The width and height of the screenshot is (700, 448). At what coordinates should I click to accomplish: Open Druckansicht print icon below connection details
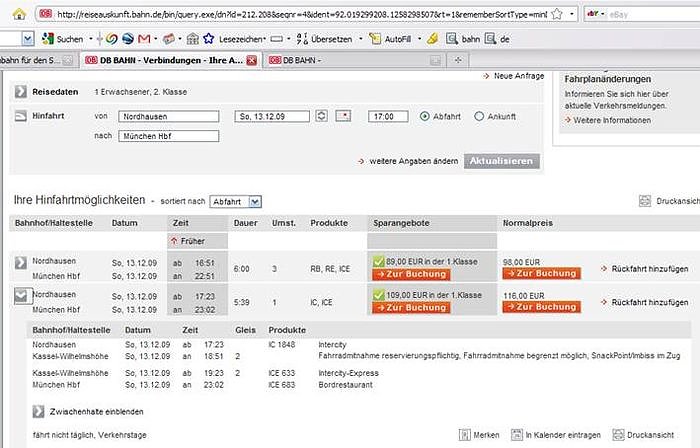[616, 435]
